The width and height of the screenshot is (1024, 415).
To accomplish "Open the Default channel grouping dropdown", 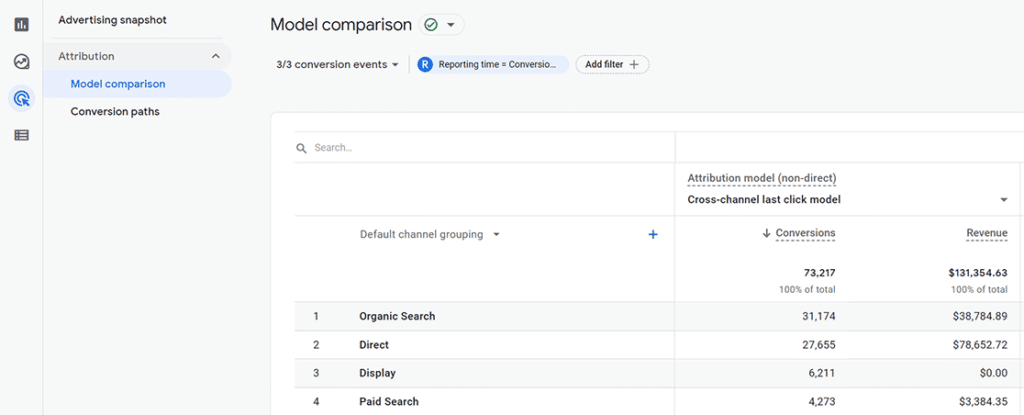I will click(430, 235).
